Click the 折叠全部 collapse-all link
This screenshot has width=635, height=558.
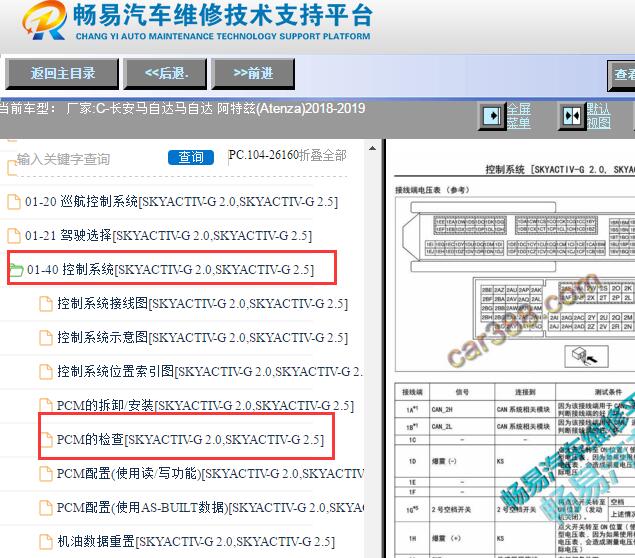point(322,155)
